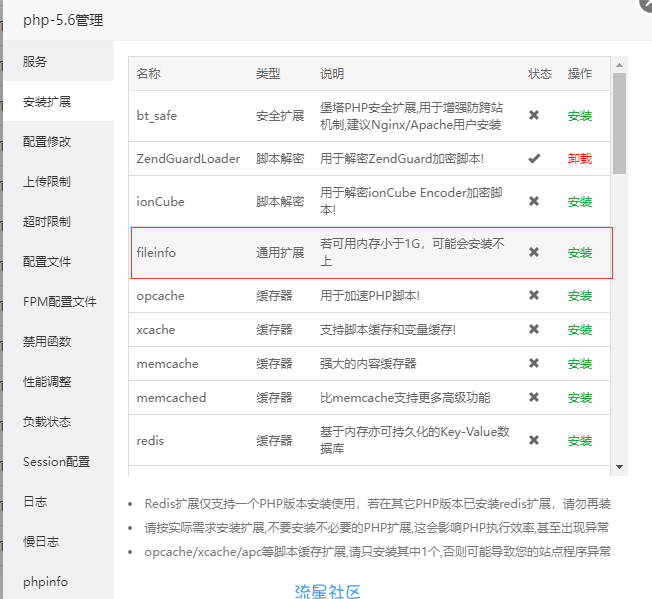Install the xcache extension
652x599 pixels.
[580, 330]
